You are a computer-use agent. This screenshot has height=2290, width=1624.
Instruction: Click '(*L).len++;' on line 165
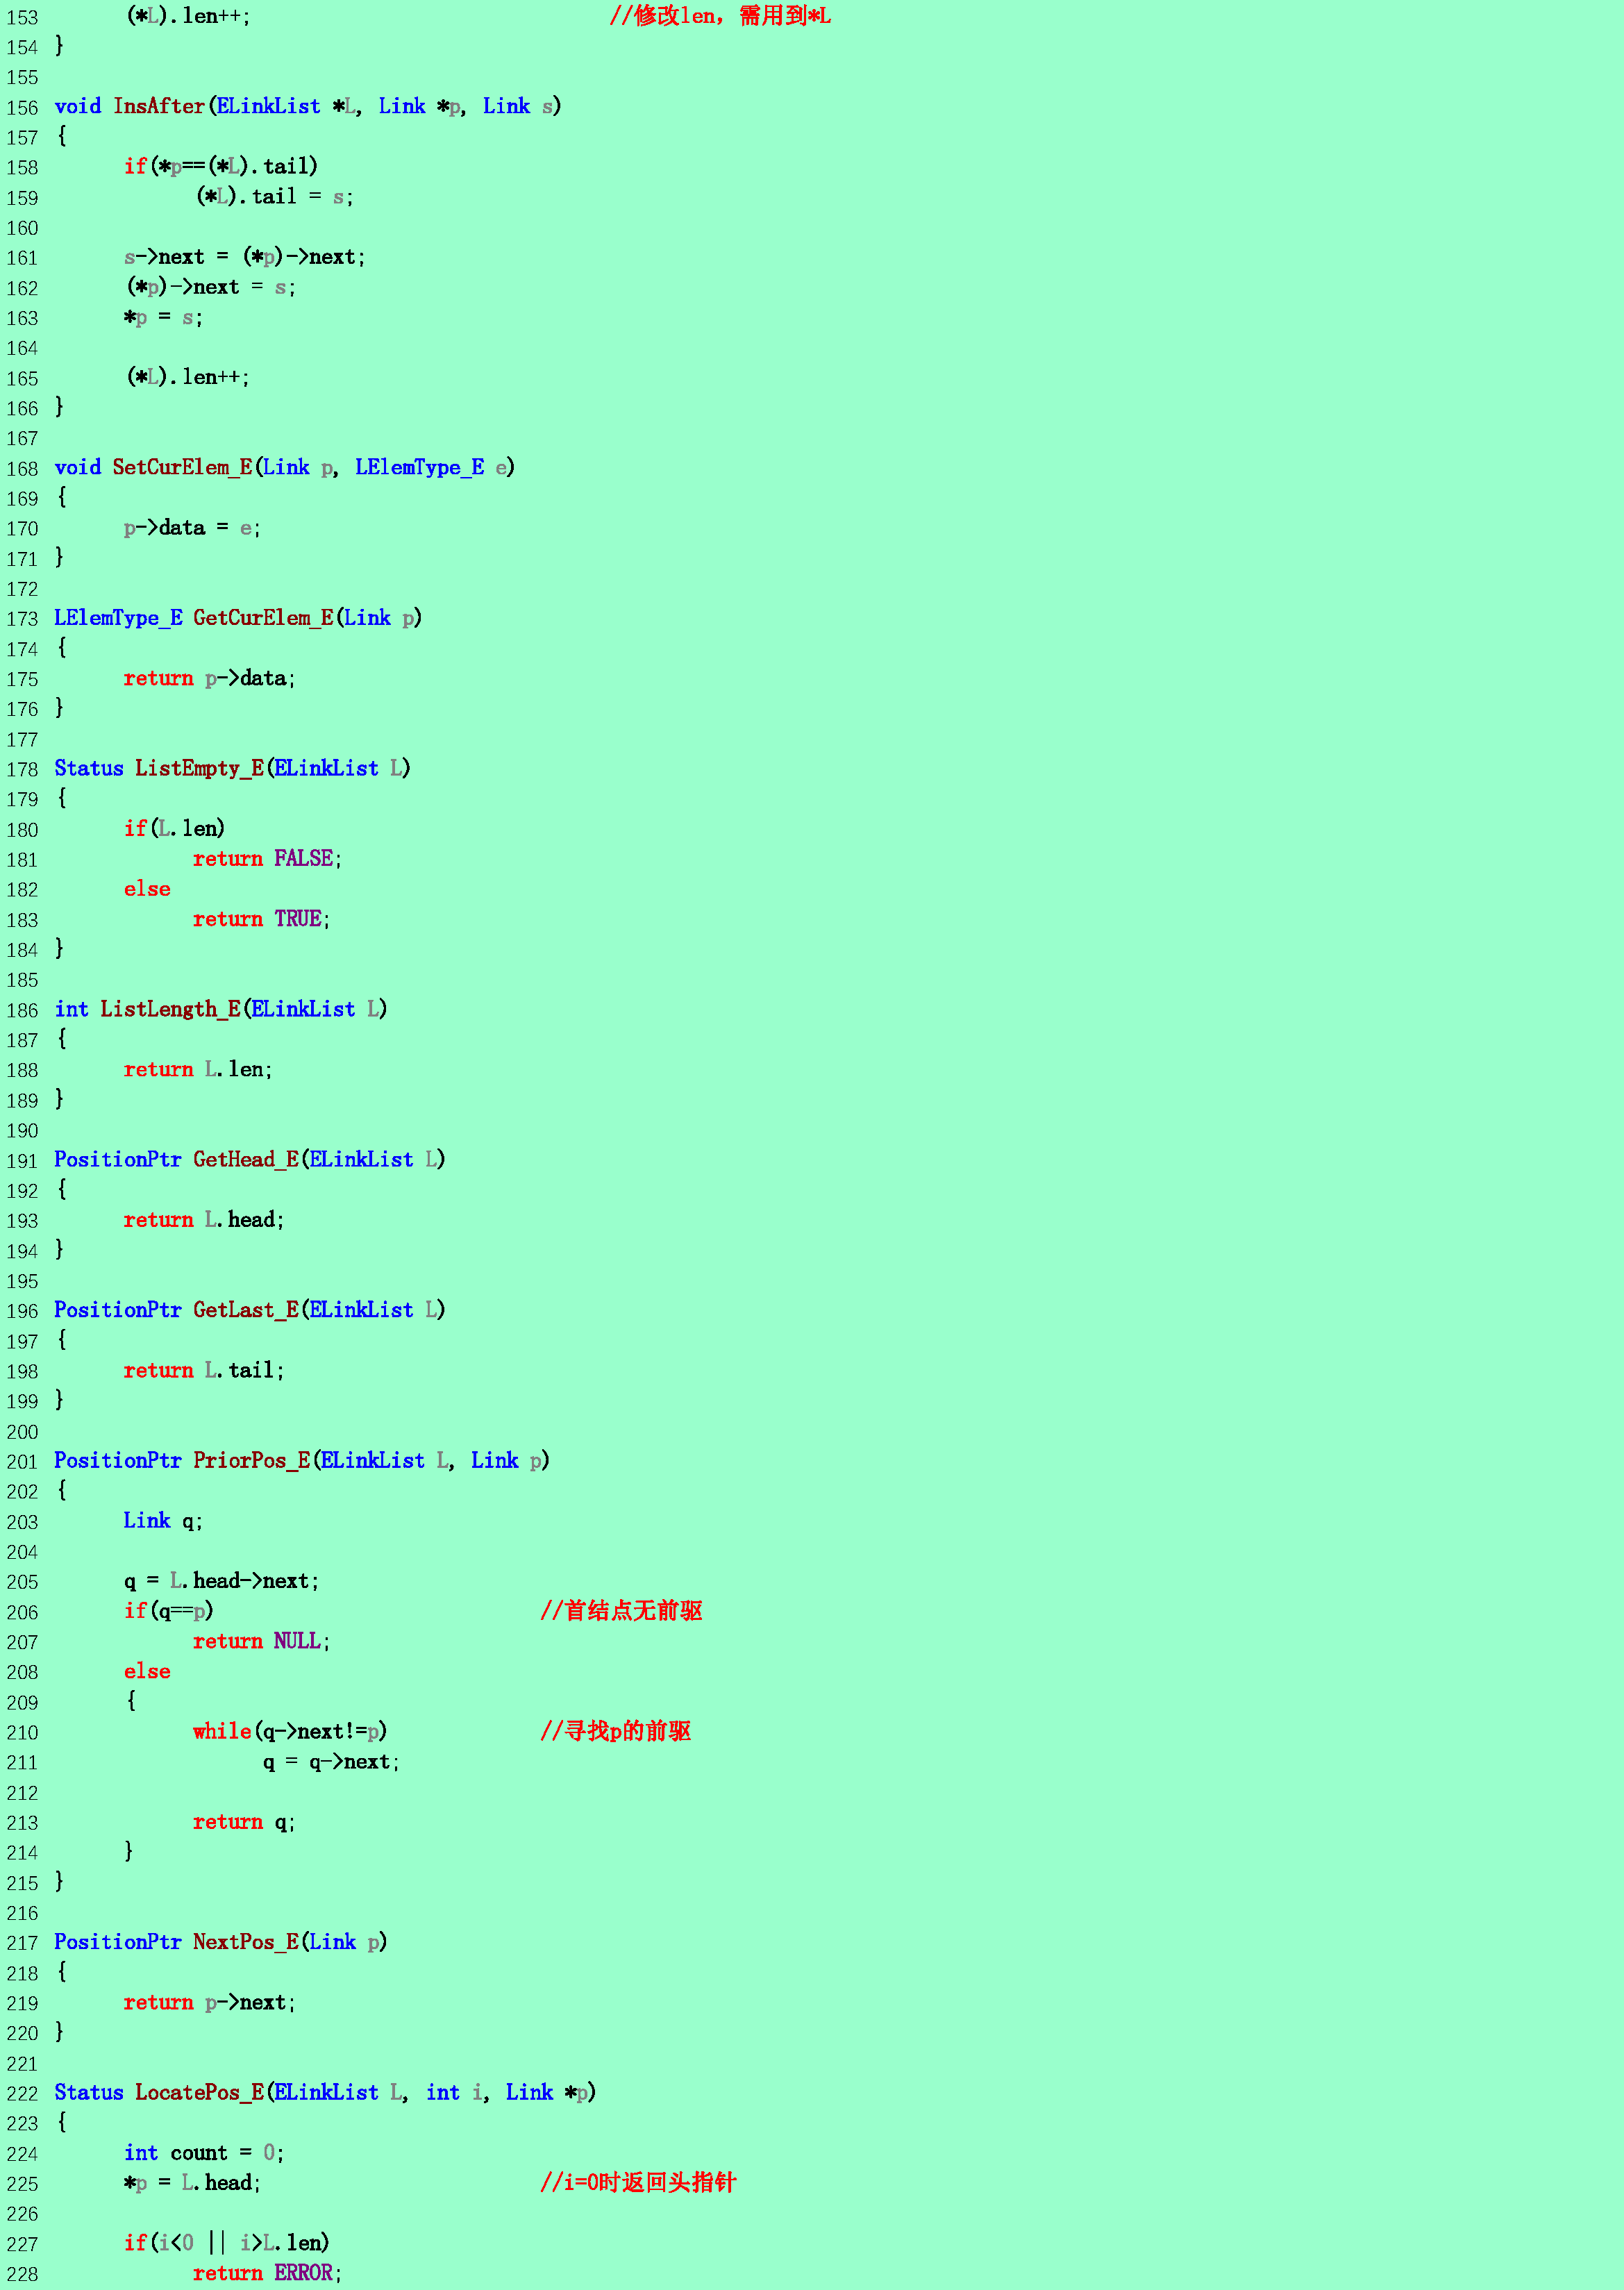click(187, 377)
